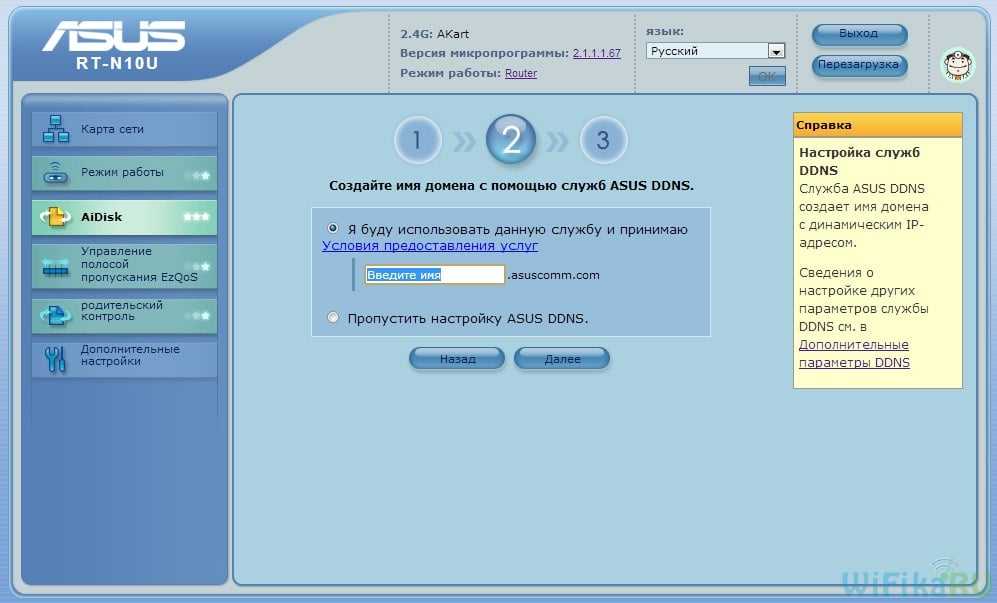Click the EzQoS bandwidth icon

point(56,268)
